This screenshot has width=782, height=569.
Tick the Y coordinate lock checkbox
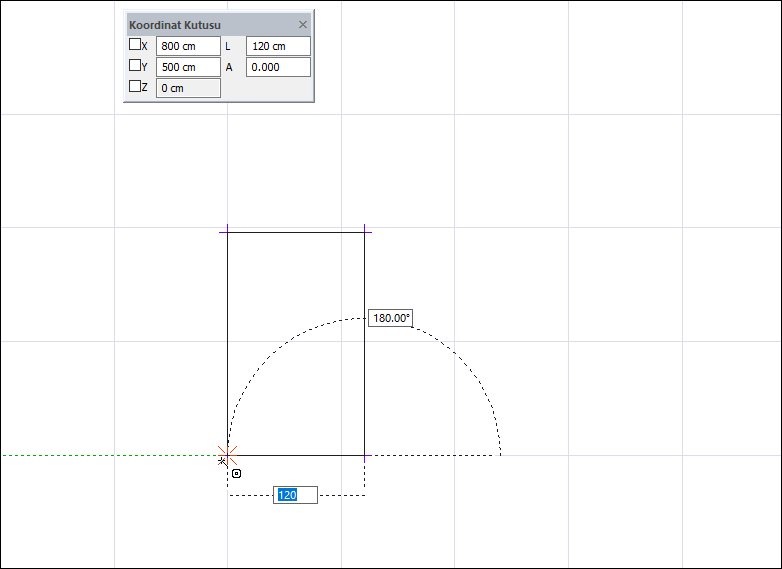(135, 66)
